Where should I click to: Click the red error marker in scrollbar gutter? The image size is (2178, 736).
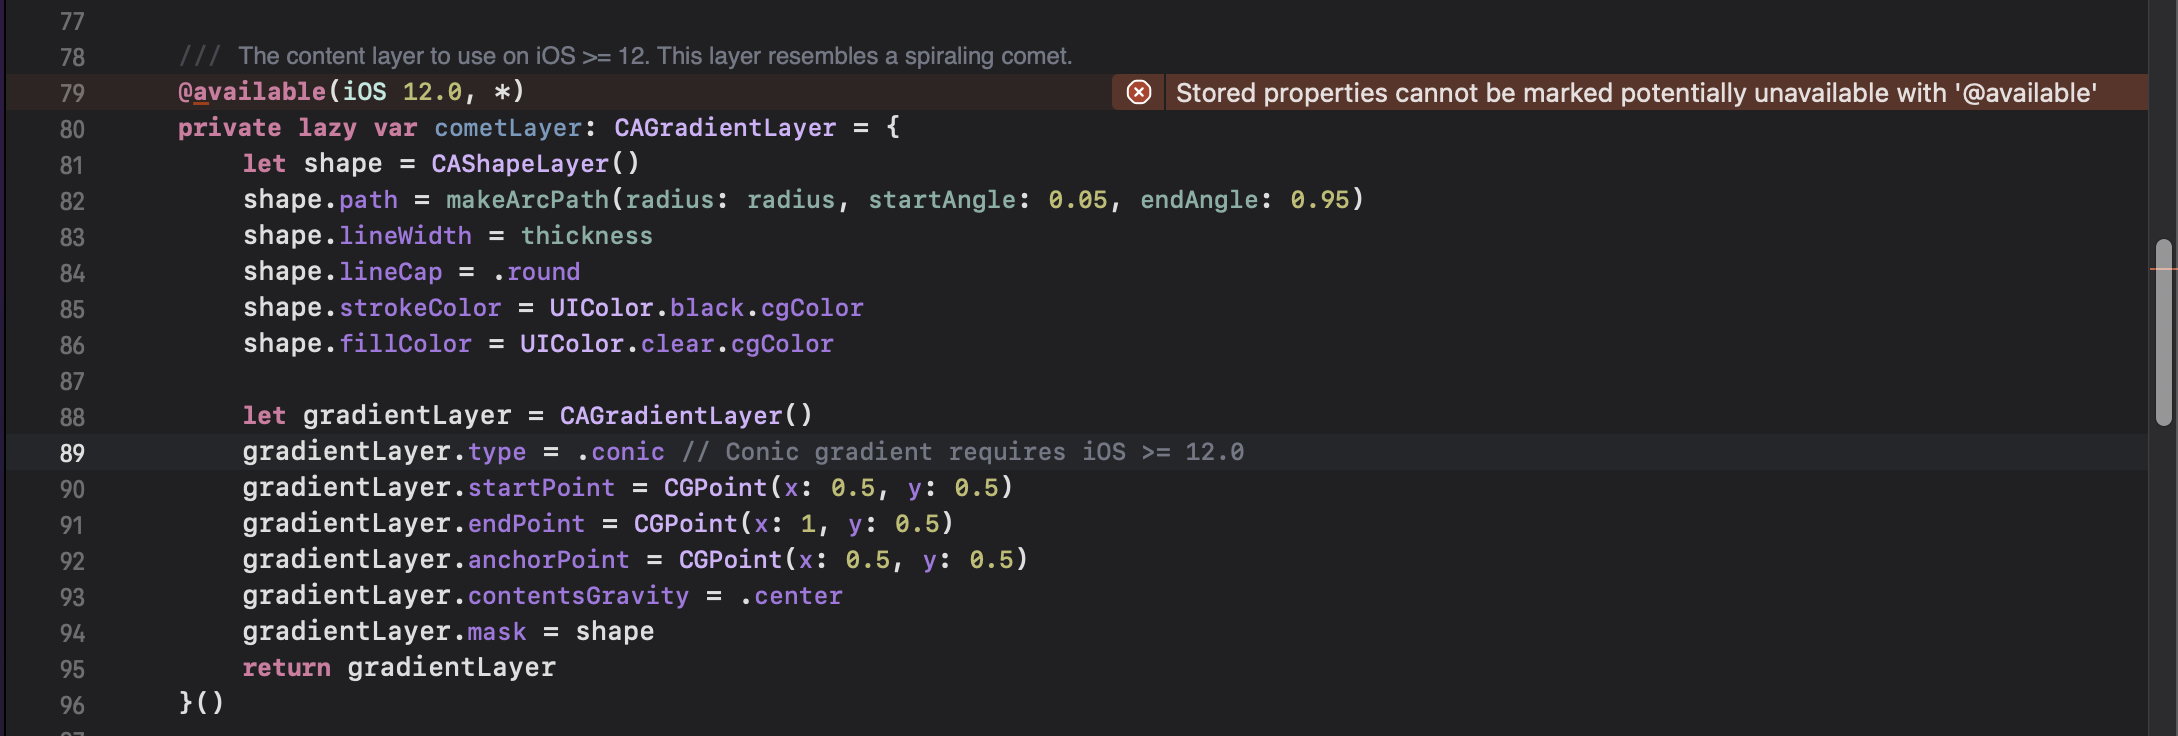click(2163, 269)
